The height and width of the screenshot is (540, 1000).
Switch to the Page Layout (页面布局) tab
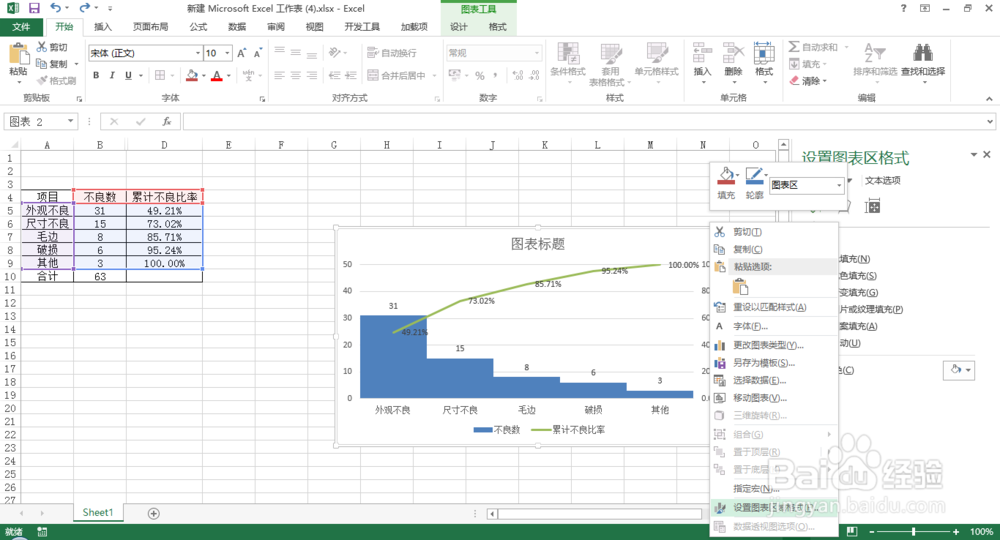pyautogui.click(x=151, y=27)
